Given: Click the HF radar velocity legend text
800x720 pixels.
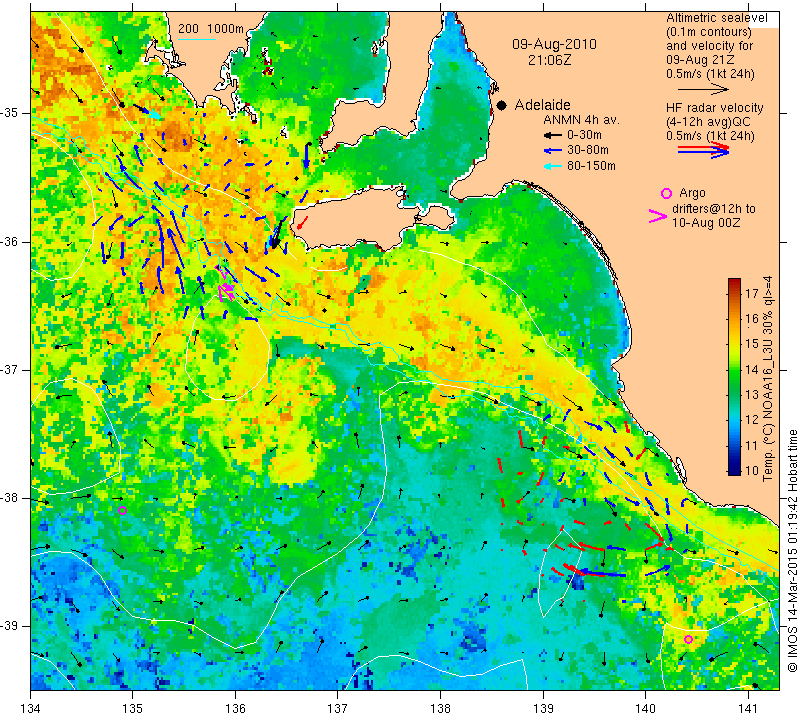Looking at the screenshot, I should click(x=714, y=108).
